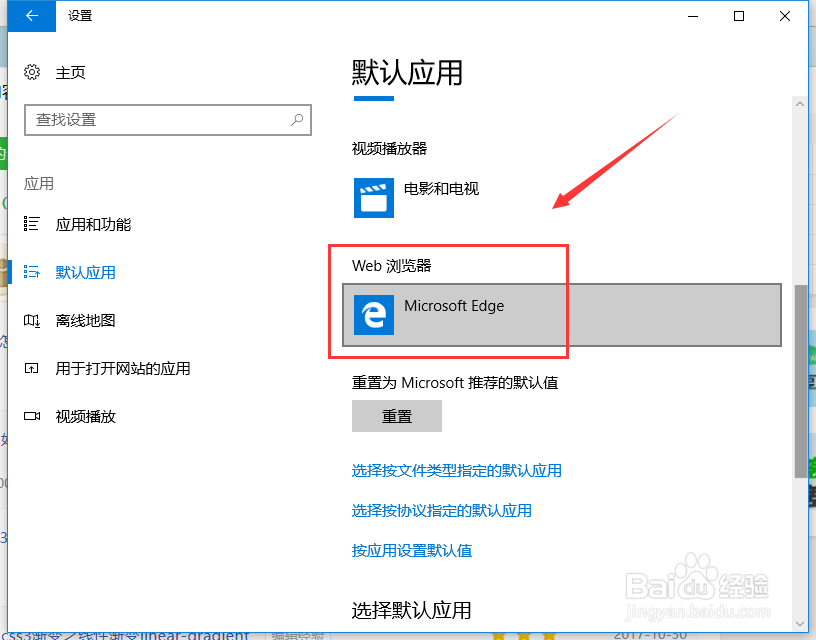Click the settings home gear icon
Image resolution: width=816 pixels, height=640 pixels.
pyautogui.click(x=33, y=72)
